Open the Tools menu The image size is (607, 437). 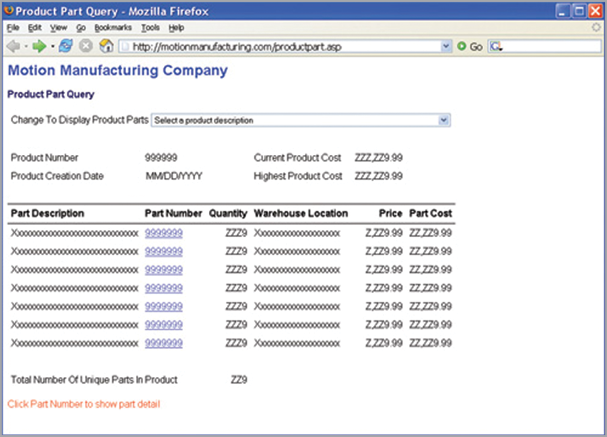150,27
